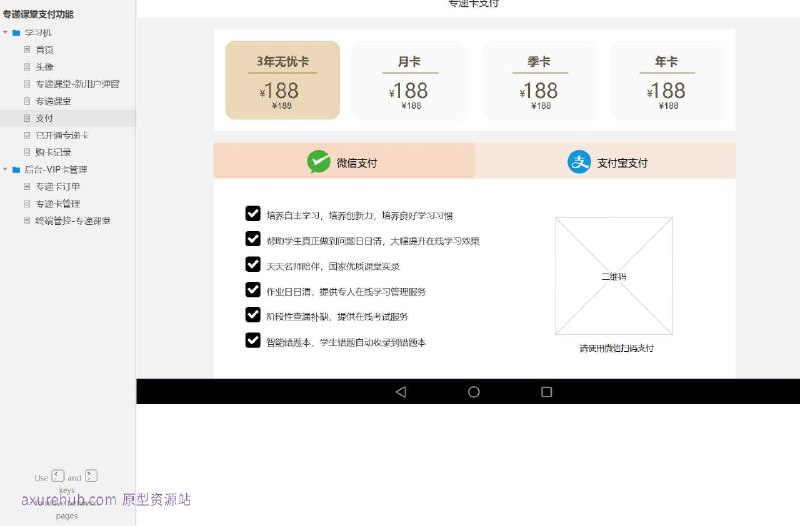Select the 年卡 card
800x526 pixels.
667,80
